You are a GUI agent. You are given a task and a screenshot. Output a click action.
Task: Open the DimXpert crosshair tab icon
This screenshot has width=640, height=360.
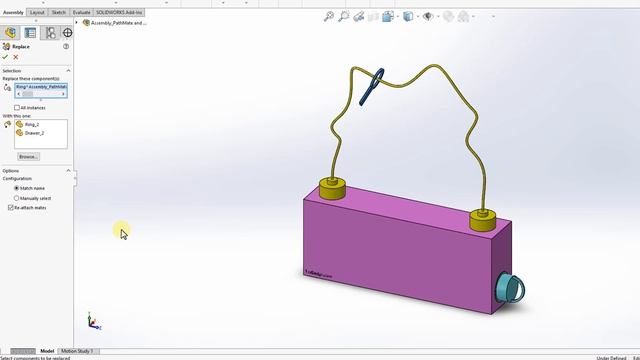point(67,33)
